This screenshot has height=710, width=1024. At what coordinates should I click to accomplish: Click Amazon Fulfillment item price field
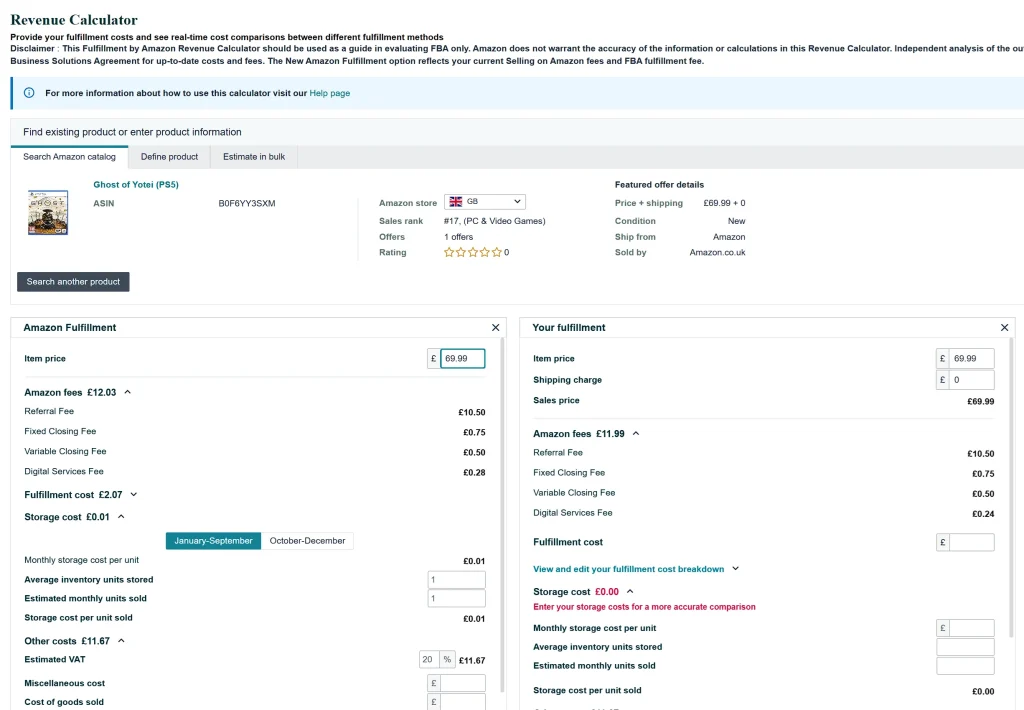click(462, 359)
